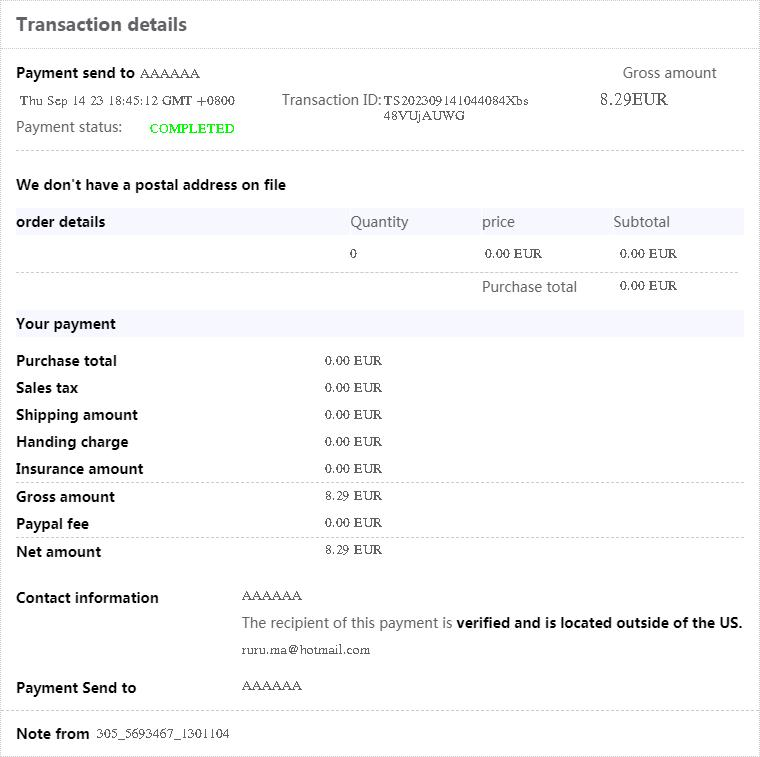Select the Subtotal column header
This screenshot has width=760, height=757.
point(641,222)
